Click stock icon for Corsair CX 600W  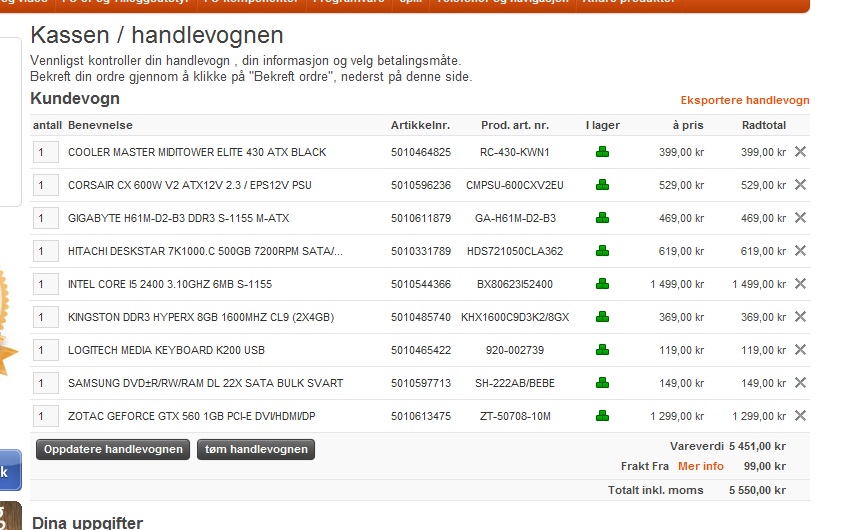click(602, 184)
